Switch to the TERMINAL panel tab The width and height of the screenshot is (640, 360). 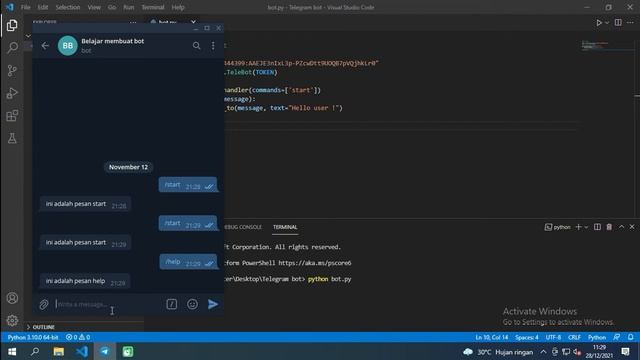click(x=285, y=227)
